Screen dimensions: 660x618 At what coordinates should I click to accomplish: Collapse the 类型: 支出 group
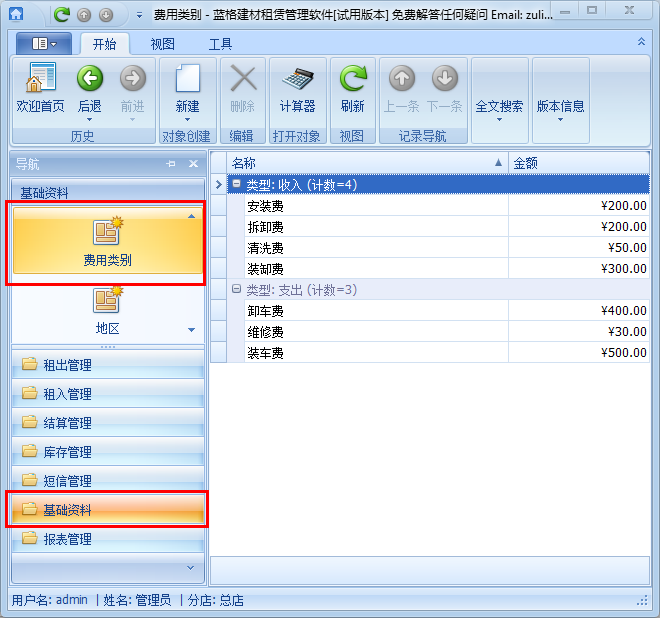coord(237,289)
